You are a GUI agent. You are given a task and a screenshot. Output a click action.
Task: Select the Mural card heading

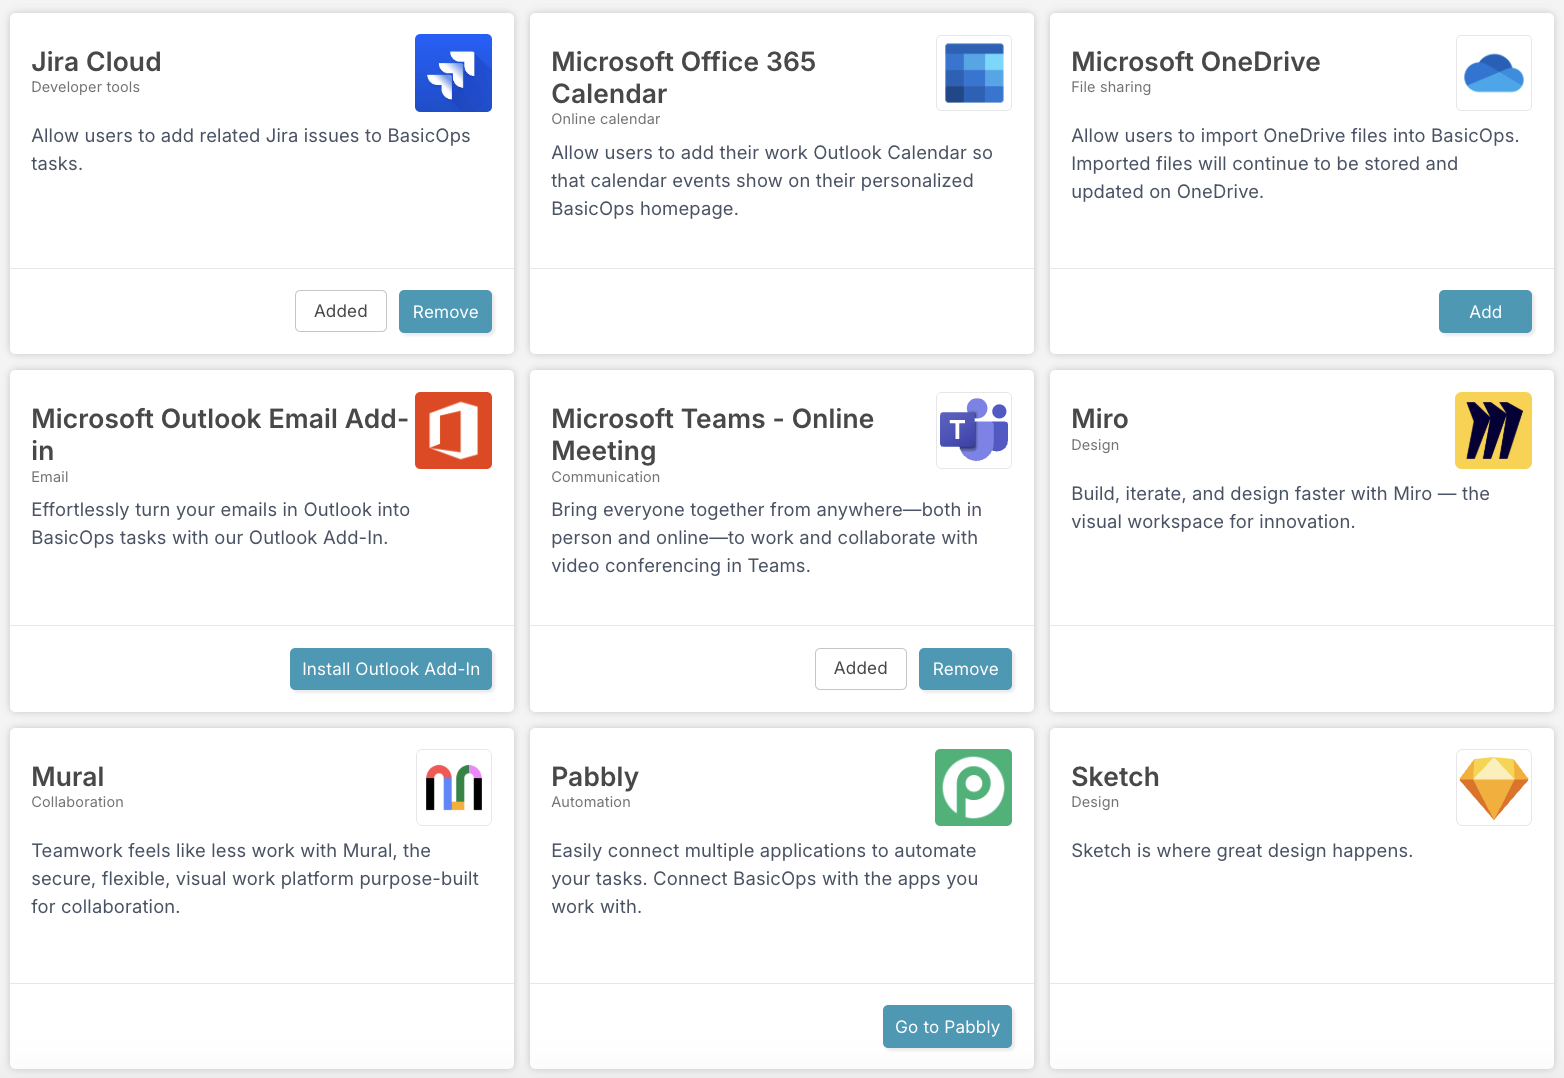point(68,777)
